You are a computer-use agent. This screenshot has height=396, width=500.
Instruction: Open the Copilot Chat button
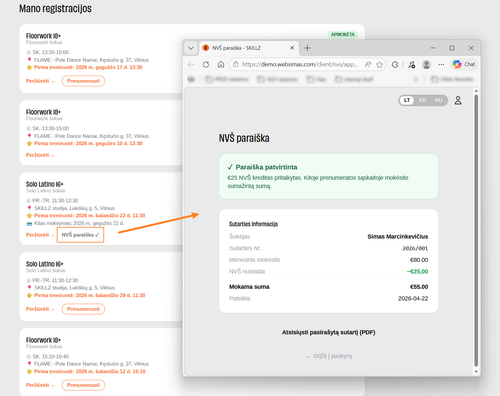point(464,64)
